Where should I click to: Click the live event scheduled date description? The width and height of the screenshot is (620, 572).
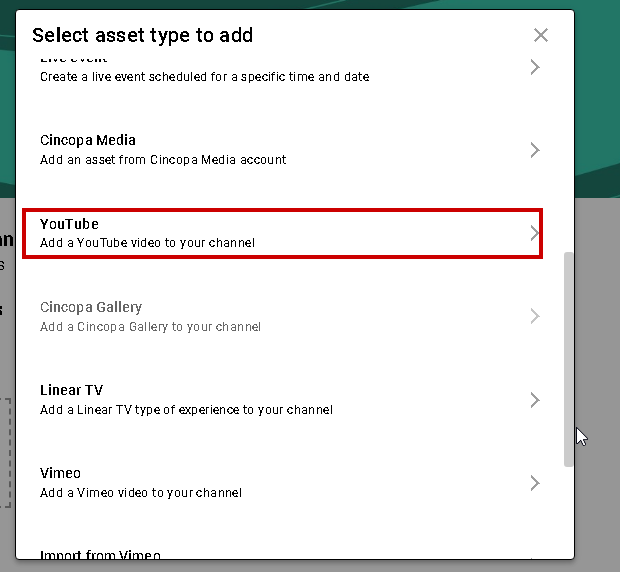point(204,77)
